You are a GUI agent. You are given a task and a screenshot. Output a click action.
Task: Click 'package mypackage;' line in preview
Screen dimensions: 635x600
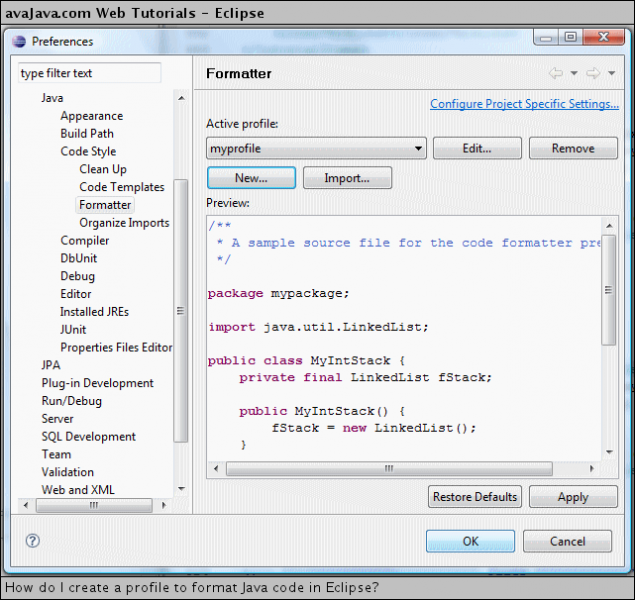278,293
